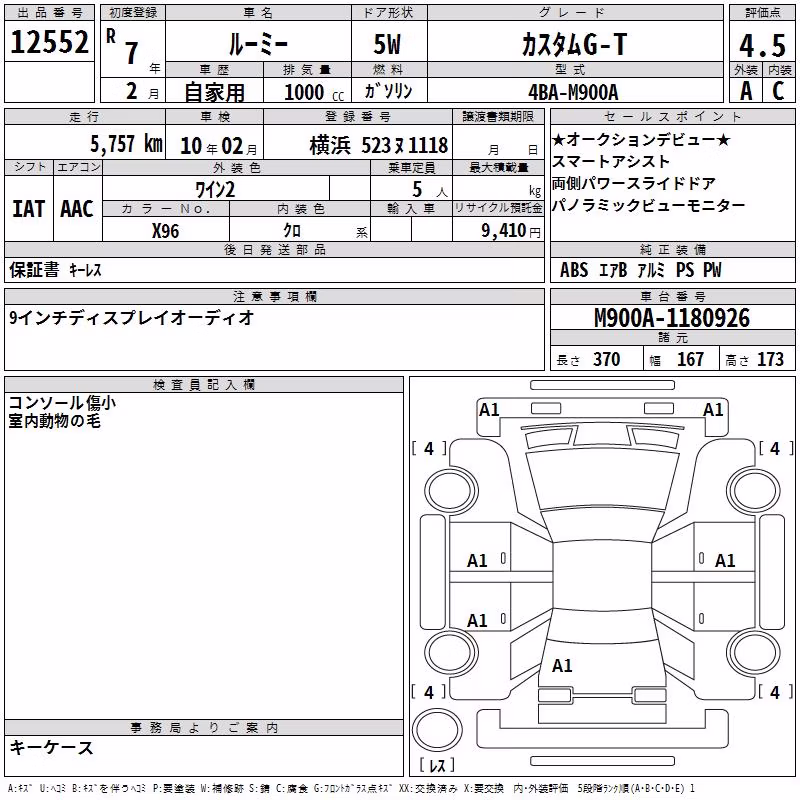Select the 譲渡書類期限 header

tap(498, 116)
